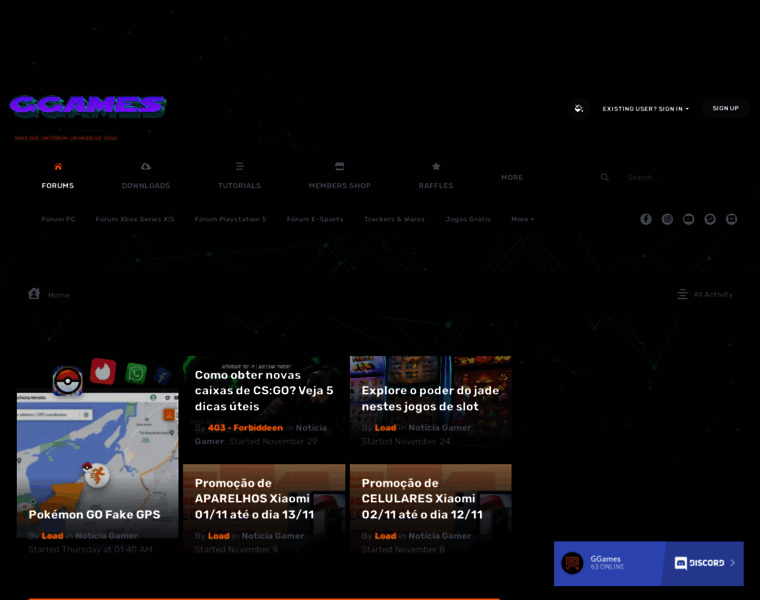Click the Discord logo icon in widget
Screen dimensions: 760x600
(x=681, y=563)
